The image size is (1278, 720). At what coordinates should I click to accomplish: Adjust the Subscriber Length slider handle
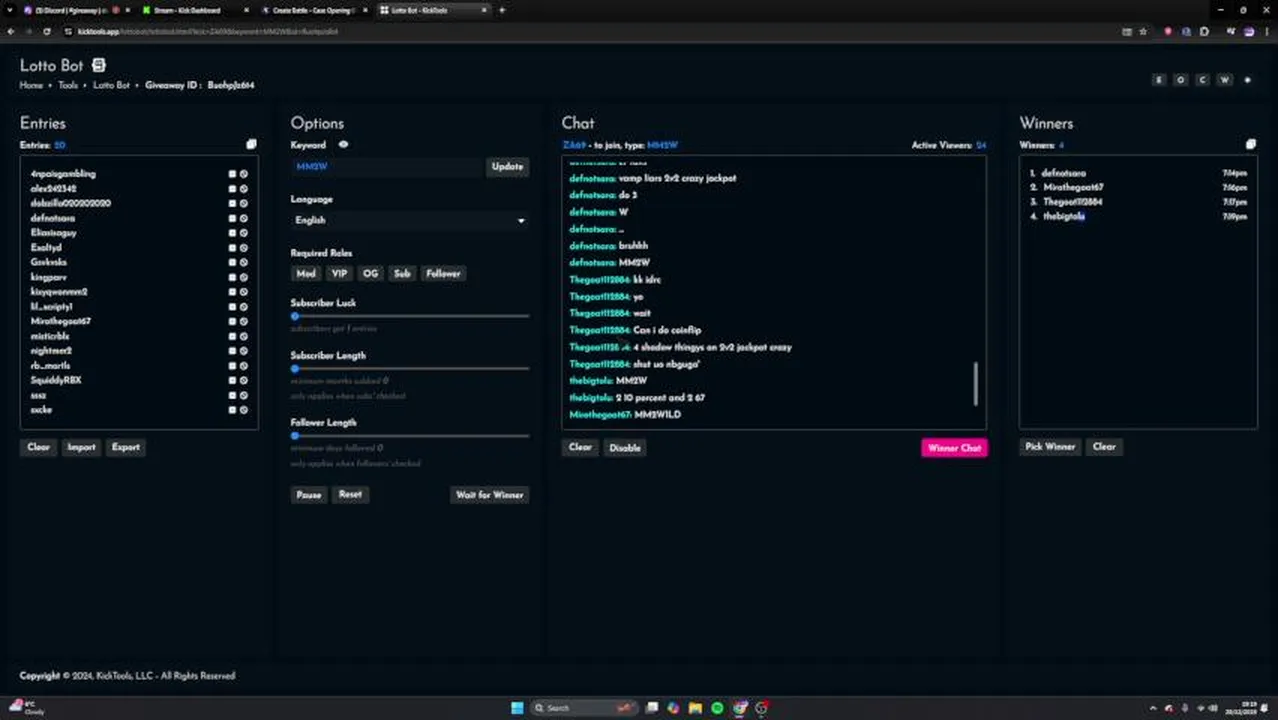click(x=295, y=369)
